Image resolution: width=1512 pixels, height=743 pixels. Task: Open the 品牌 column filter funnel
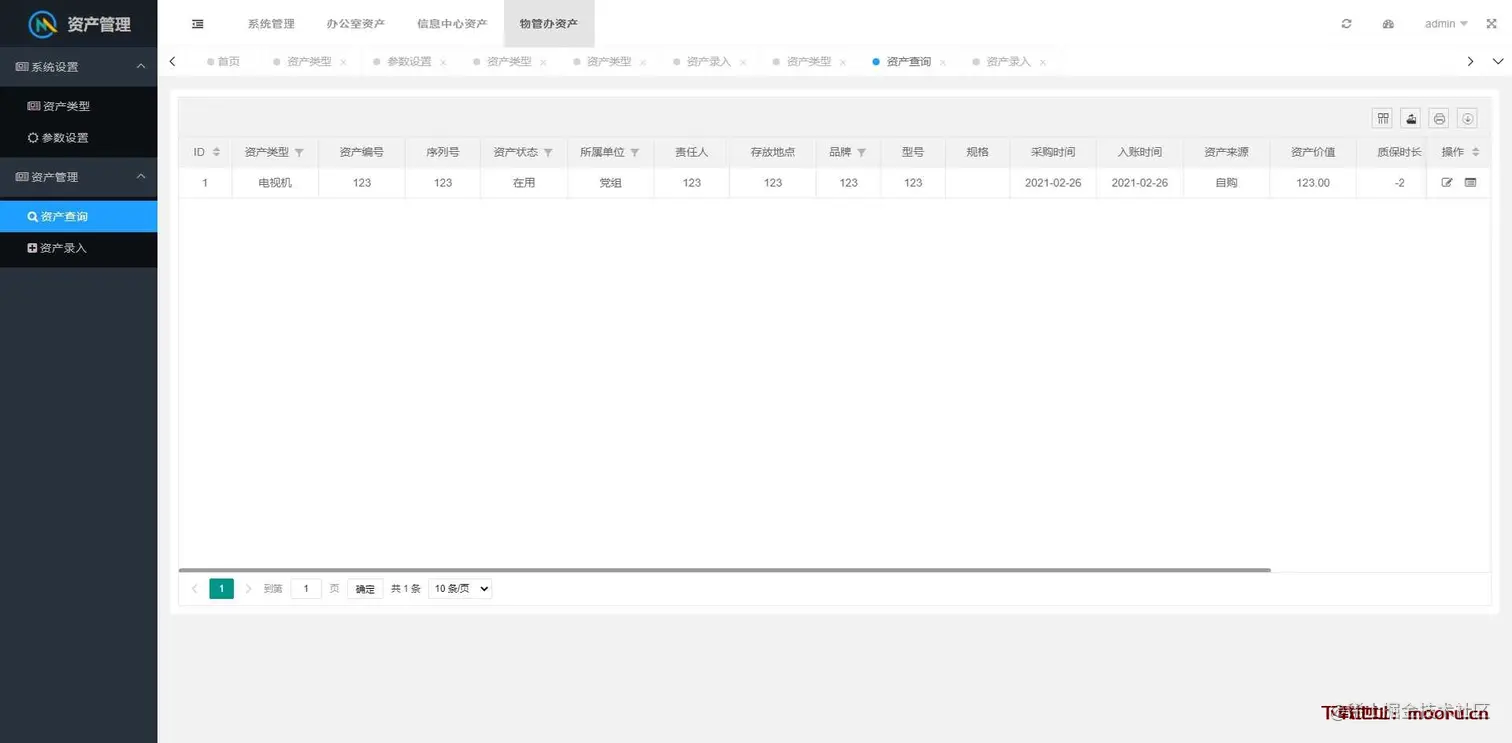(861, 153)
